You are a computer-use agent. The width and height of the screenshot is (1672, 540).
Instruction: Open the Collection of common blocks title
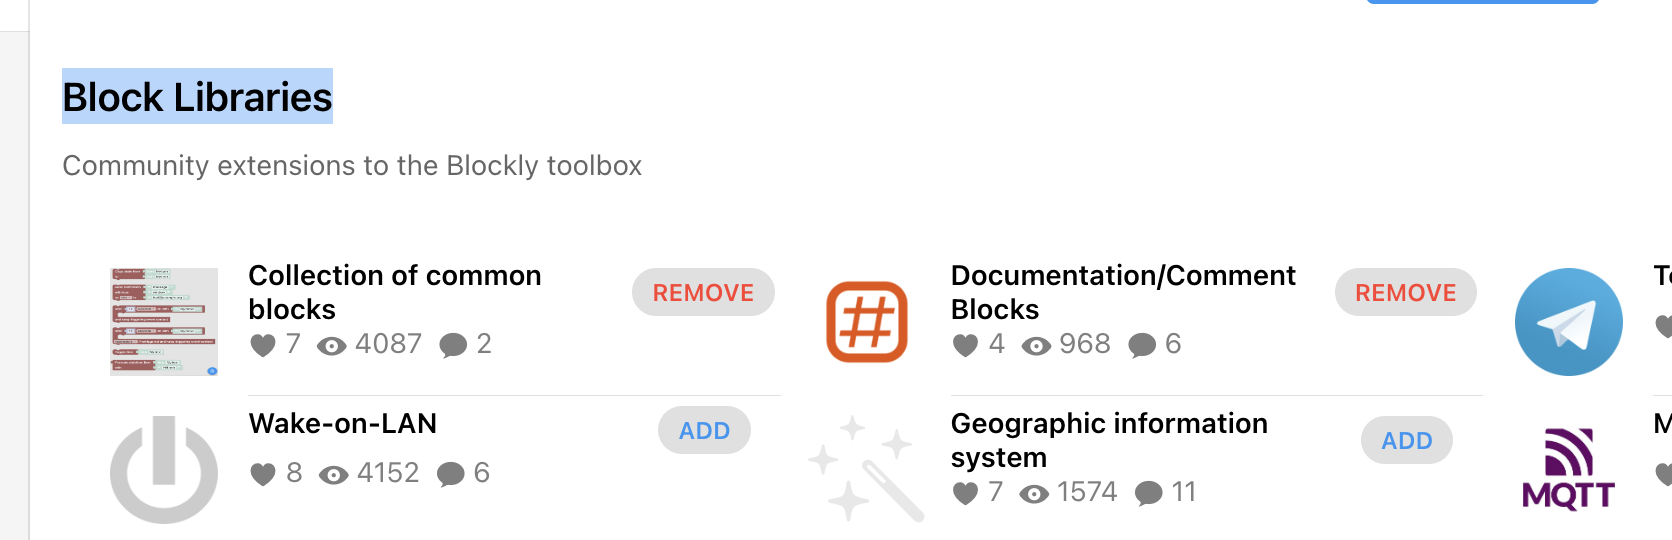click(x=394, y=292)
